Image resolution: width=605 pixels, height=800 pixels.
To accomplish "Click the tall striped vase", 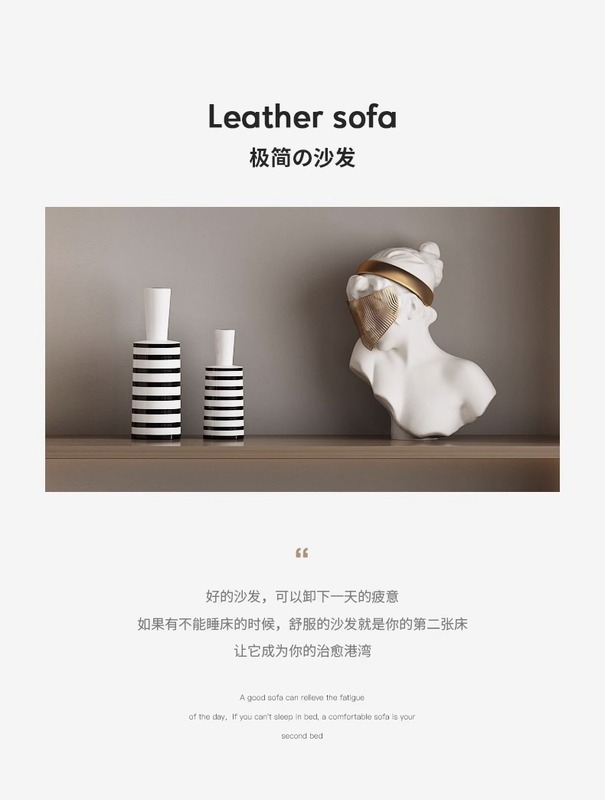I will click(x=156, y=364).
